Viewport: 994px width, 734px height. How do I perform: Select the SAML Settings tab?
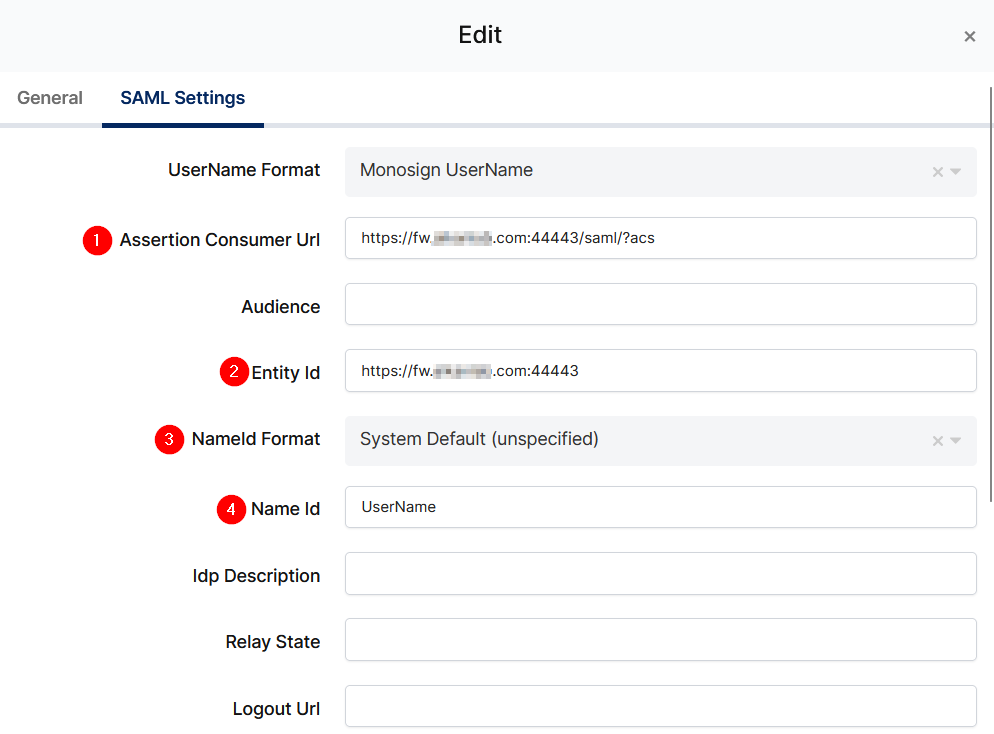[182, 98]
